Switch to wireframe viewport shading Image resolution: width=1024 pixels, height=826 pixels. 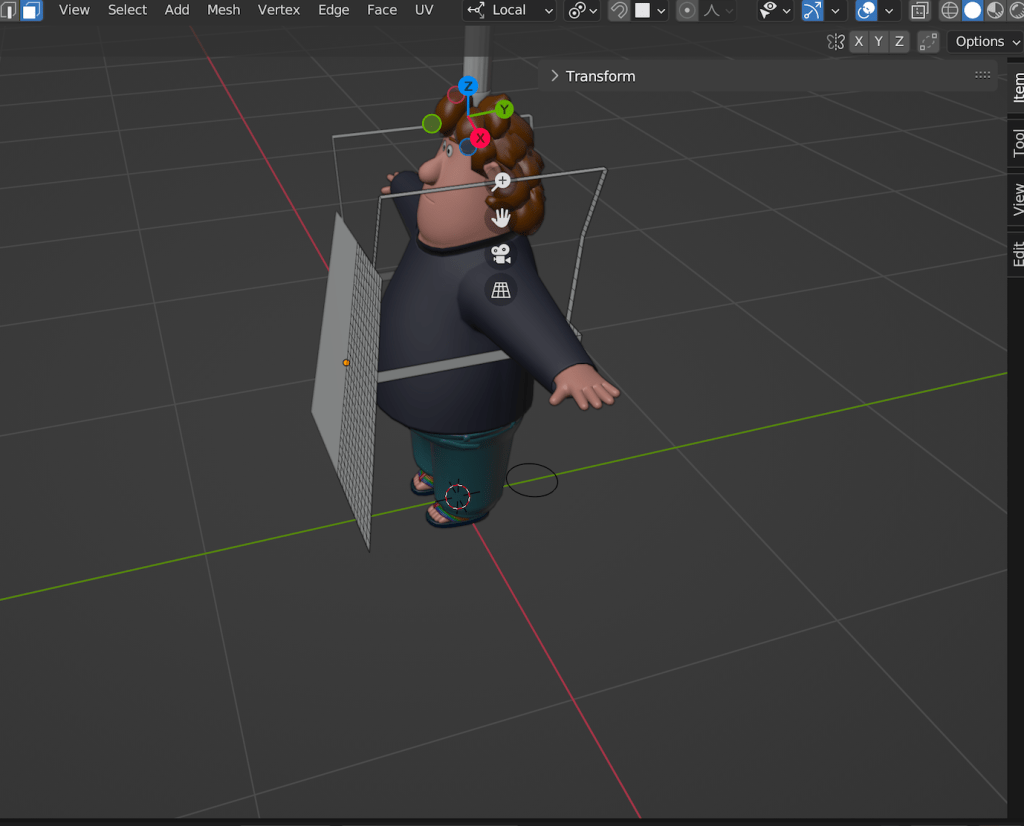click(948, 11)
